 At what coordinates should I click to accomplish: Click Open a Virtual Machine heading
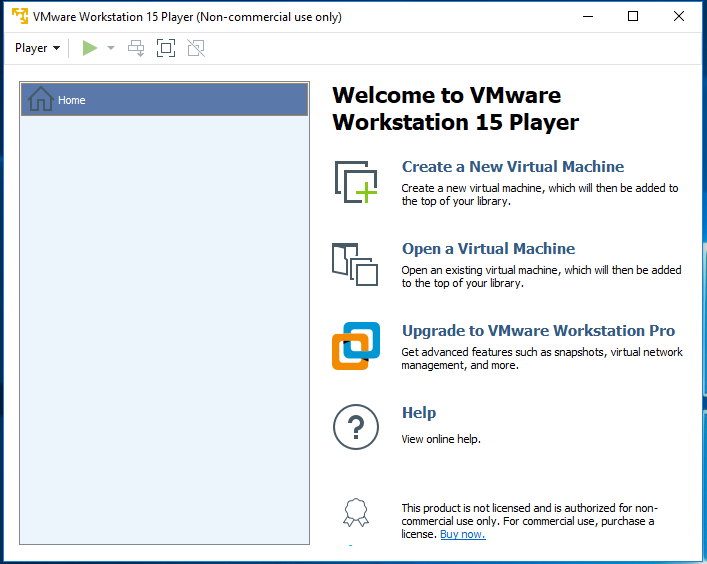point(488,248)
